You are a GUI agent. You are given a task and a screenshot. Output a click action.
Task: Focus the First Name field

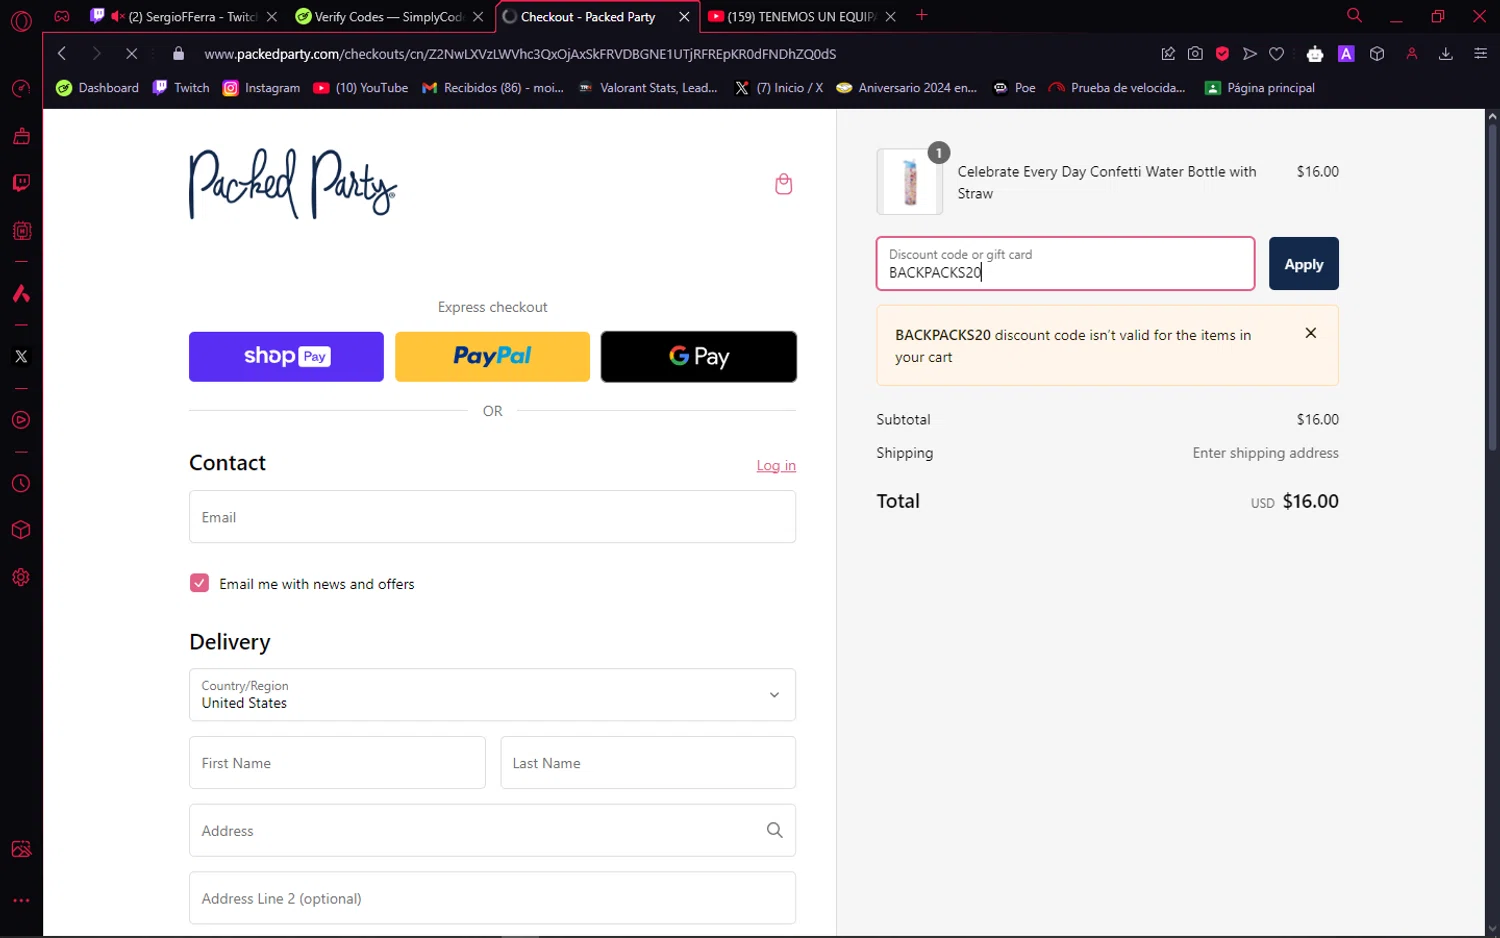[x=337, y=763]
